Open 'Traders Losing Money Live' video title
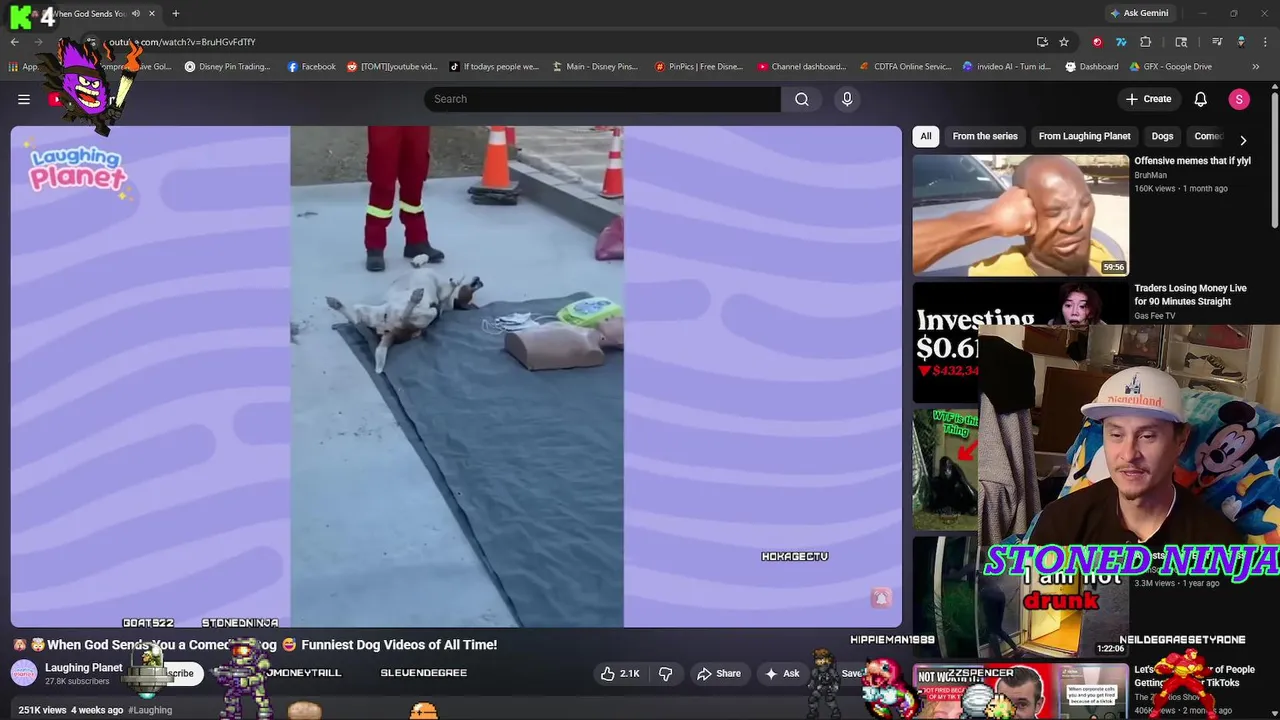This screenshot has height=720, width=1280. coord(1190,295)
